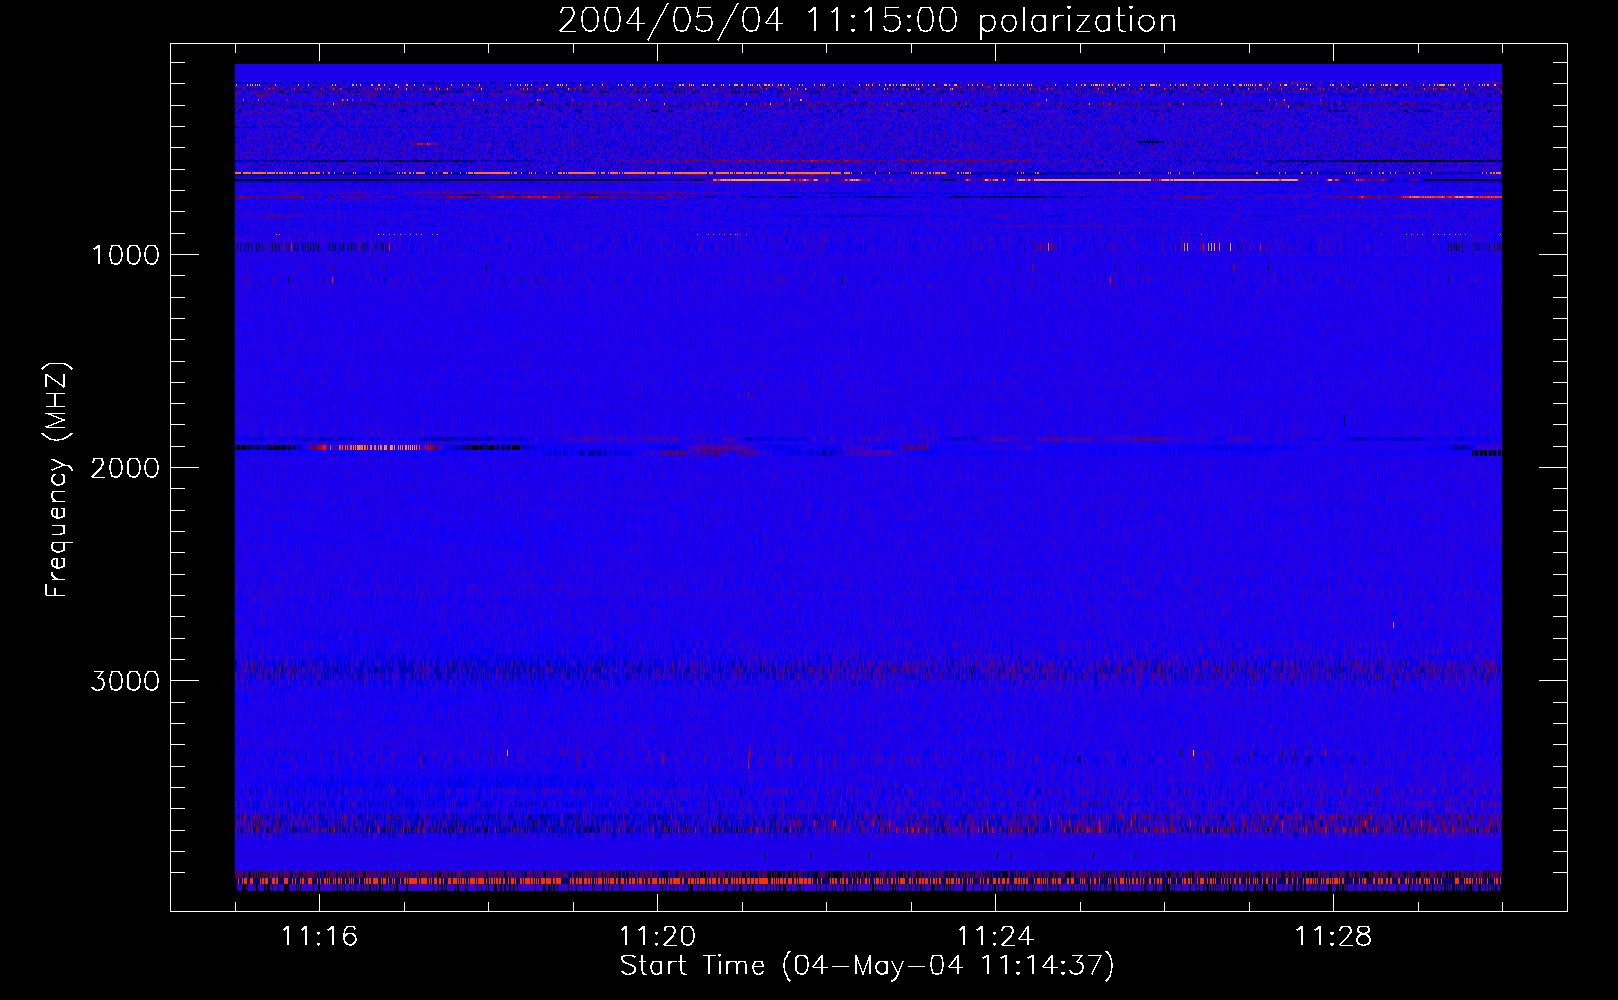Image resolution: width=1618 pixels, height=1000 pixels.
Task: Select the 'Frequency (MHZ)' axis label
Action: [x=58, y=480]
